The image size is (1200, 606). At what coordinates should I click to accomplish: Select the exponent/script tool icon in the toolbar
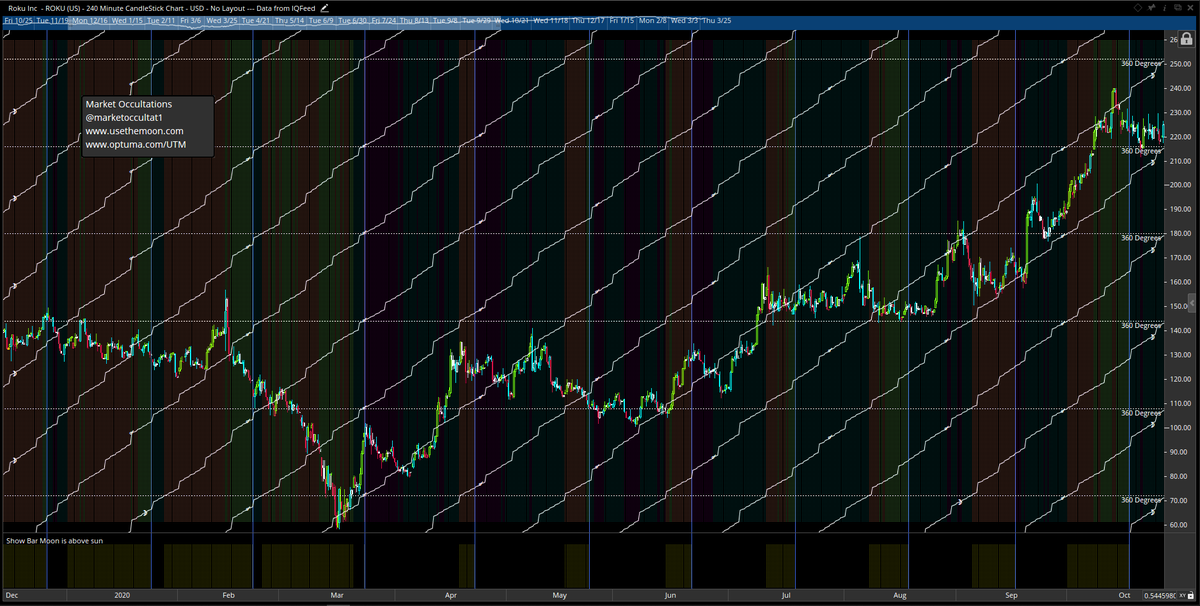click(1151, 8)
